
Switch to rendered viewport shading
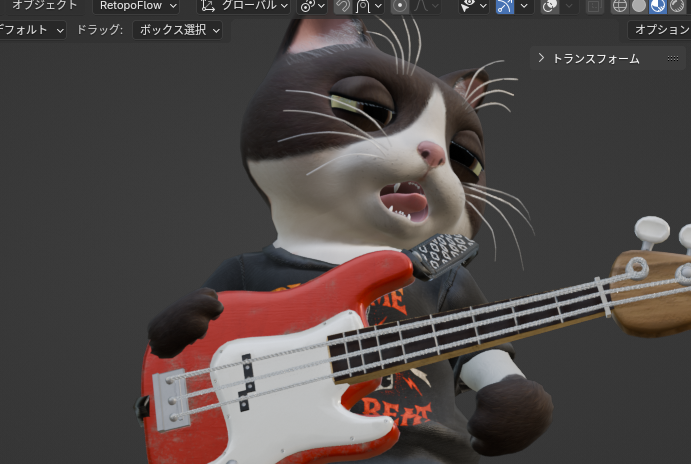tap(677, 6)
